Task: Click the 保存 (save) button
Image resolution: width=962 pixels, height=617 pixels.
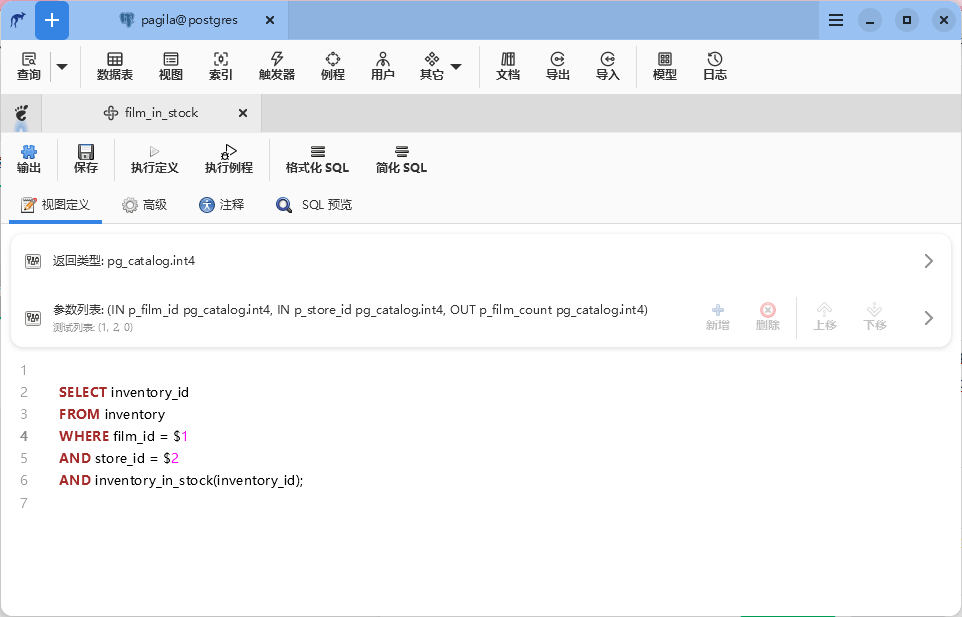Action: click(x=86, y=158)
